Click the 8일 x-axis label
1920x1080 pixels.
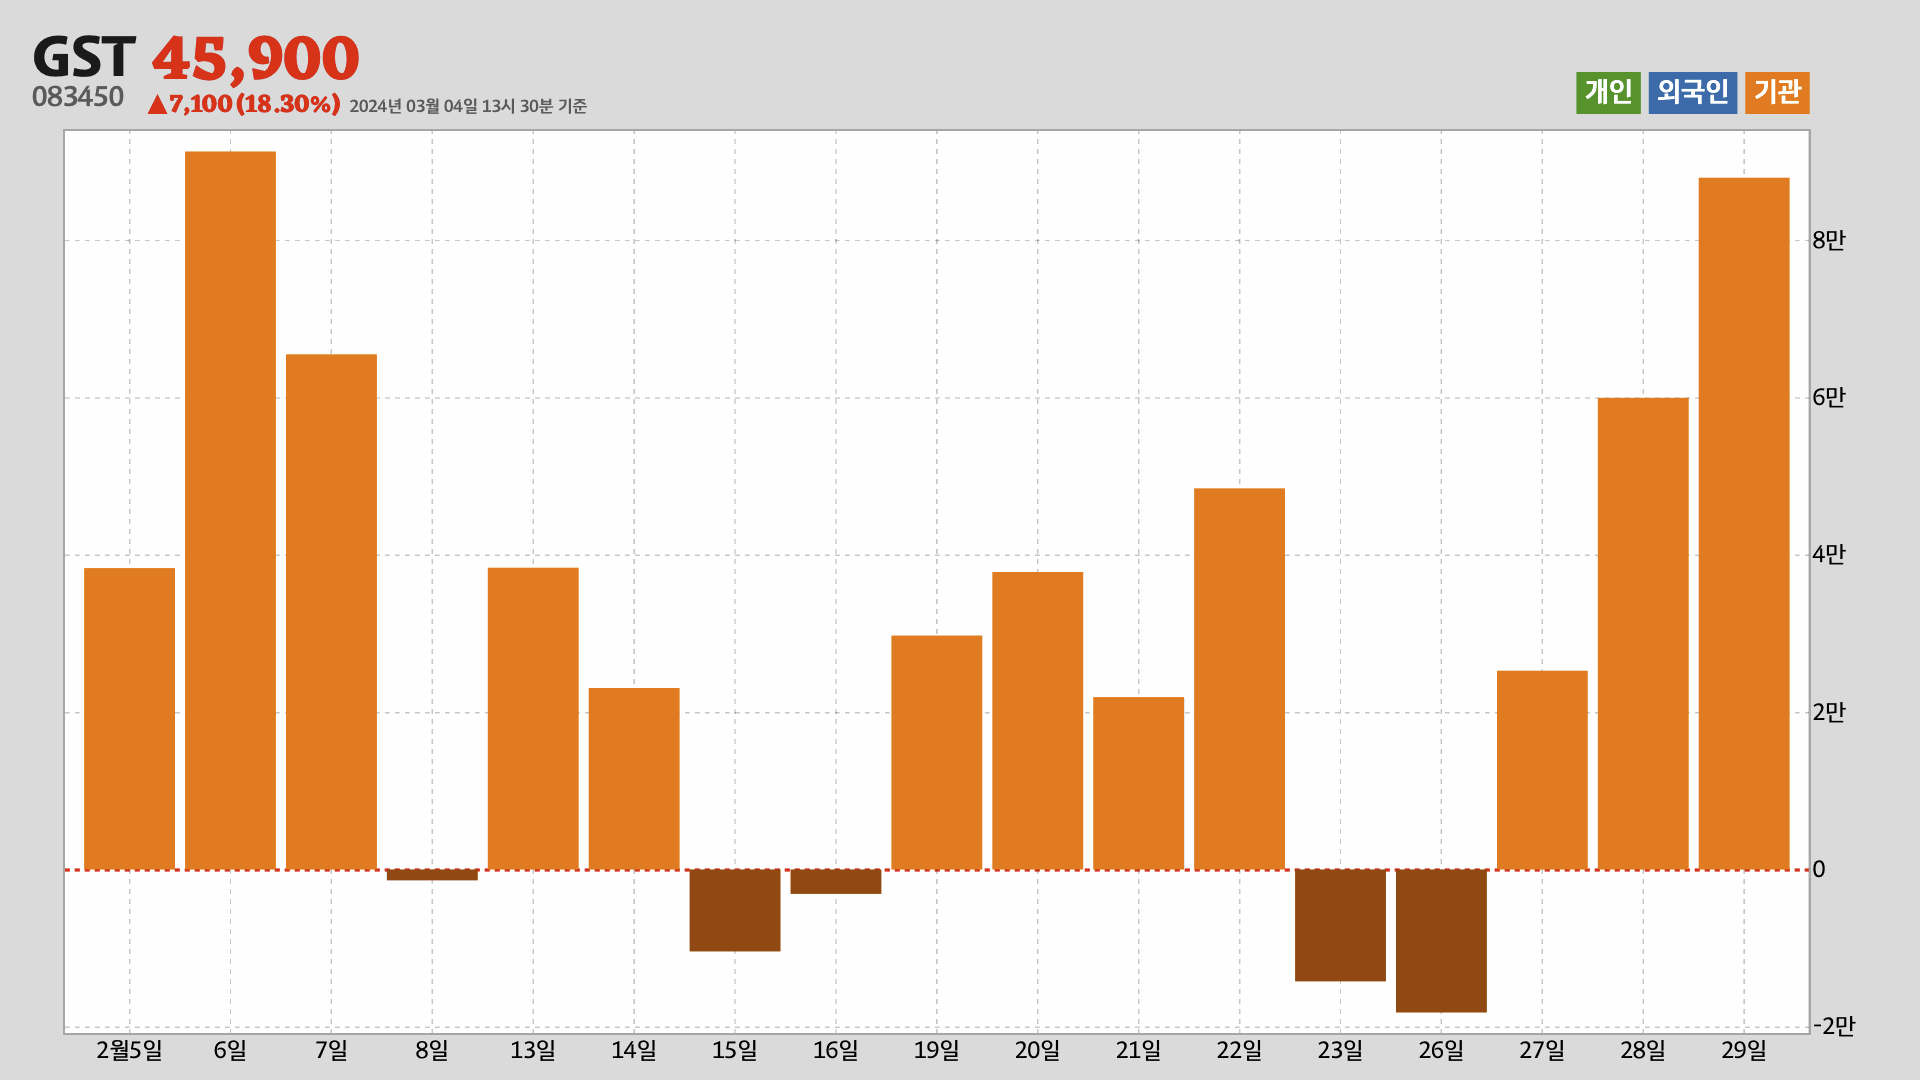click(432, 1050)
